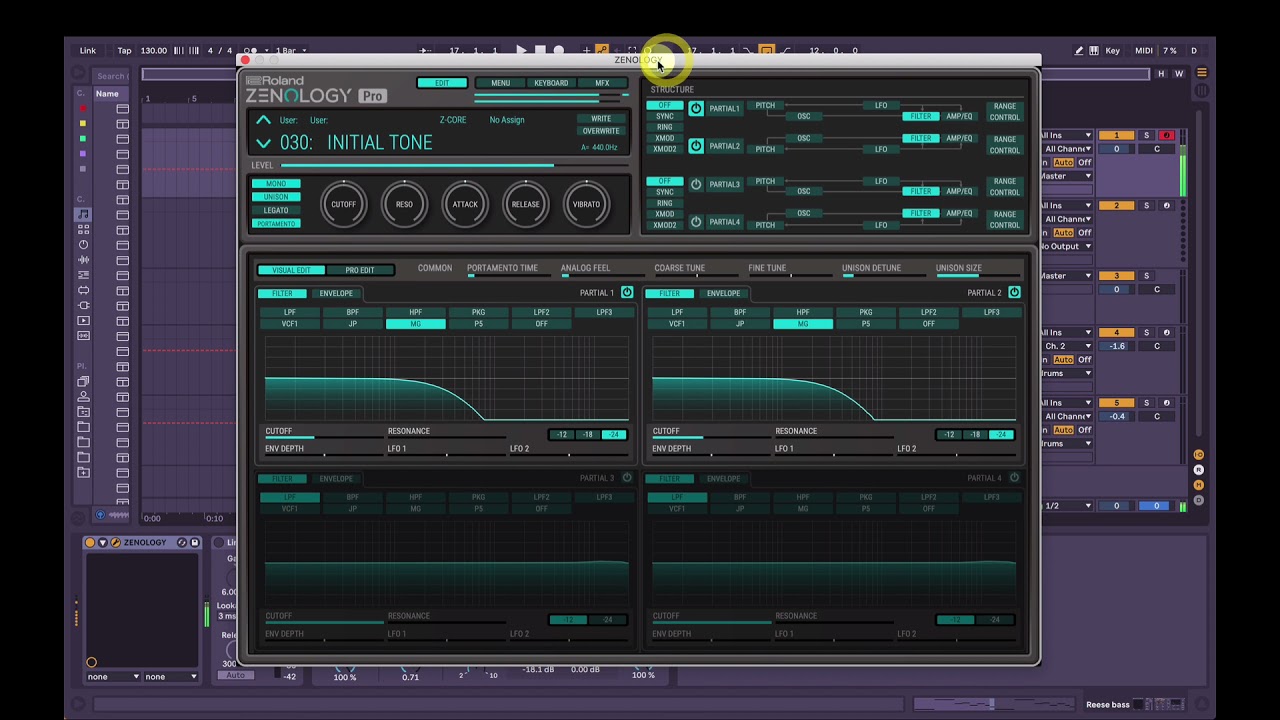
Task: Click RANGE CONTROL for Partial 1
Action: pos(1004,111)
